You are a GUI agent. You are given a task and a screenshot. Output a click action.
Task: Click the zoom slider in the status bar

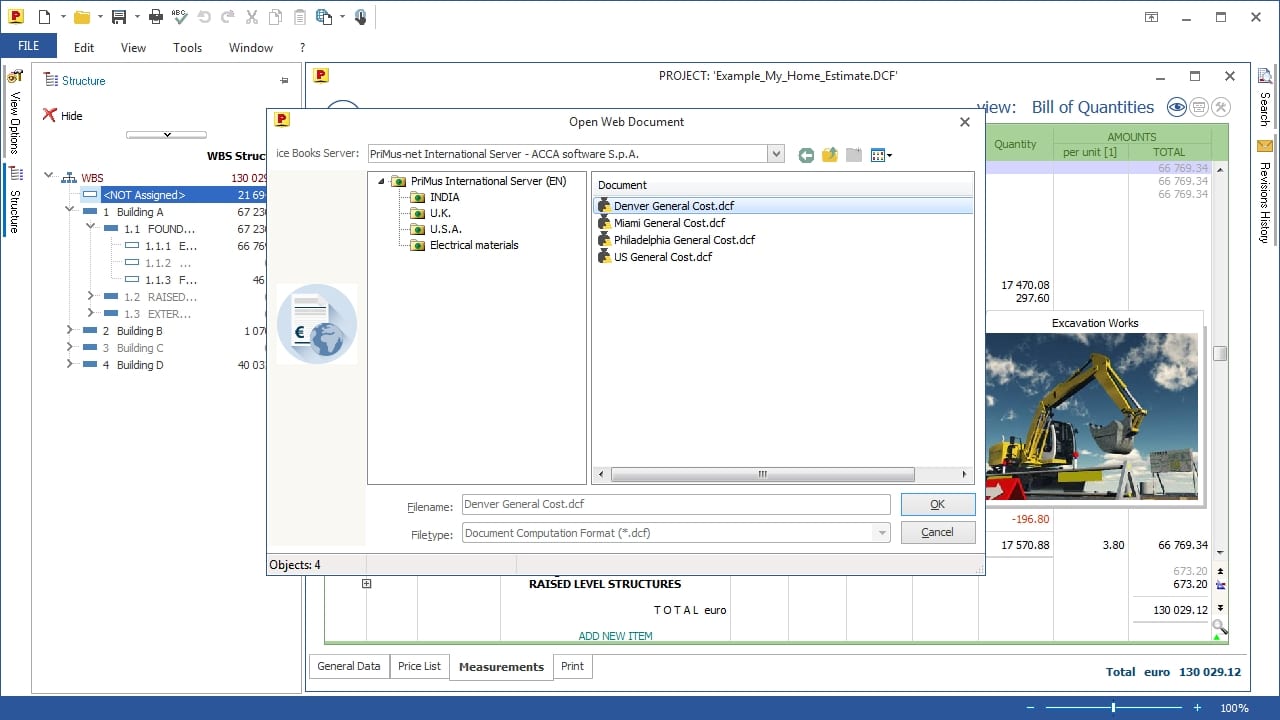coord(1113,708)
